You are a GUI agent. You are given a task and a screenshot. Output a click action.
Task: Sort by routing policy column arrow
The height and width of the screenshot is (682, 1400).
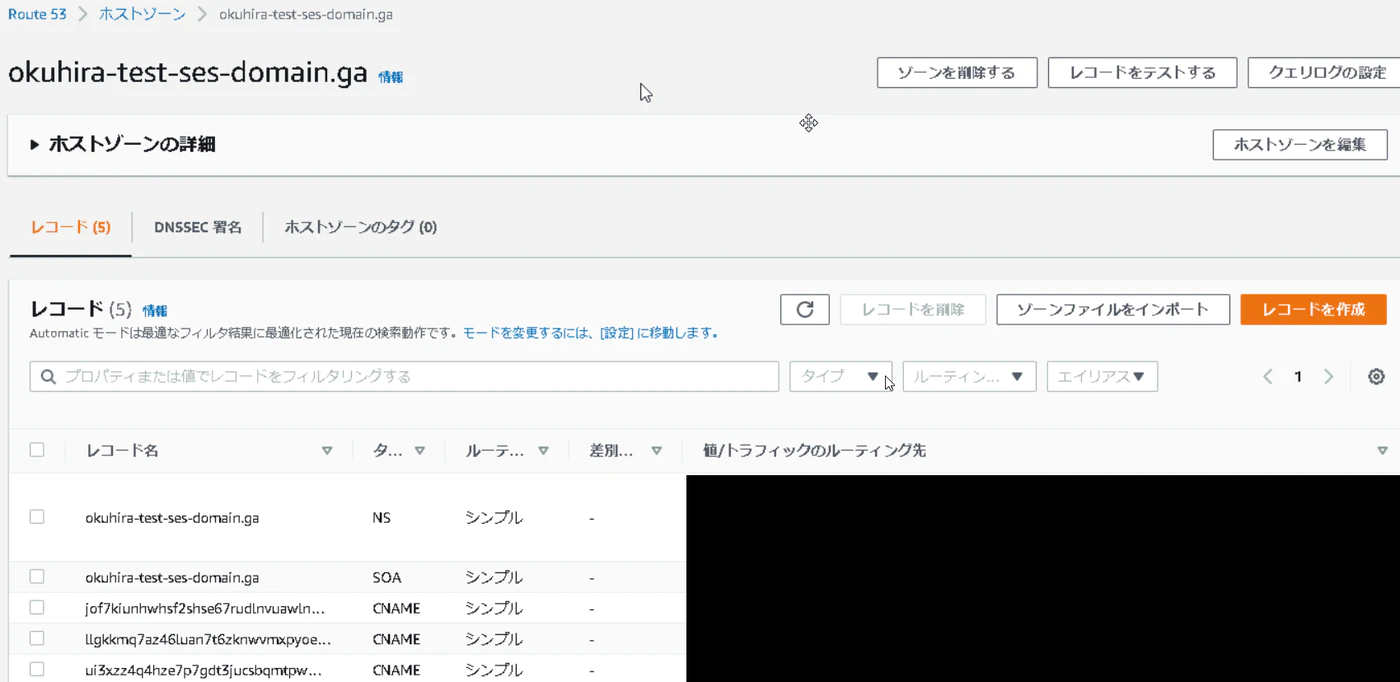[x=543, y=451]
